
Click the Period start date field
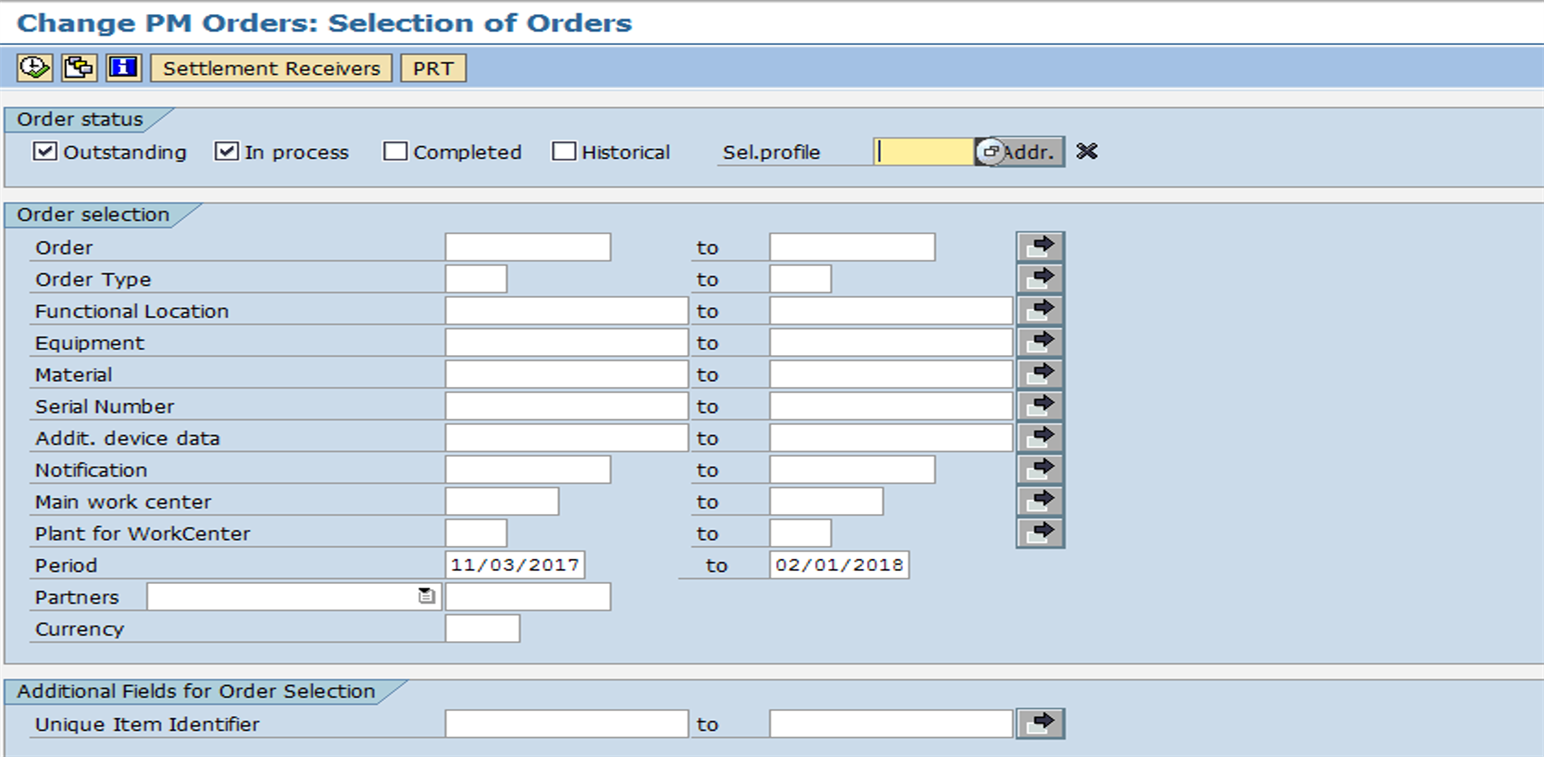[x=515, y=565]
